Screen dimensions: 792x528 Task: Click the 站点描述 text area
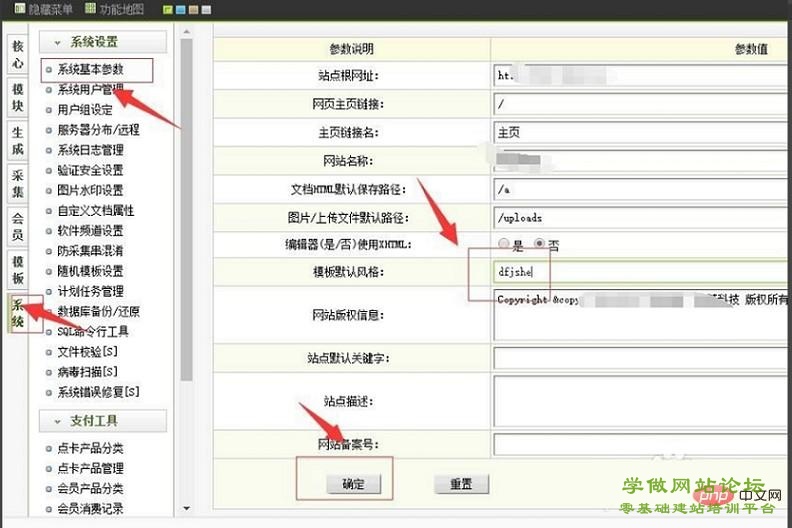pyautogui.click(x=642, y=401)
